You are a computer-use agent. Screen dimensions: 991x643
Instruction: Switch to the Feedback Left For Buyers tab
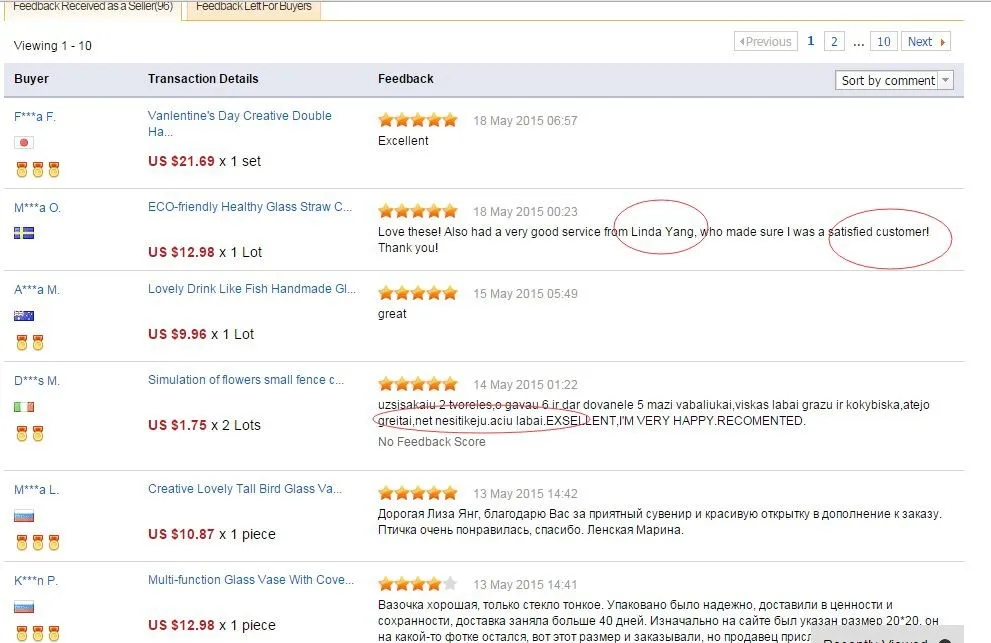click(x=253, y=8)
